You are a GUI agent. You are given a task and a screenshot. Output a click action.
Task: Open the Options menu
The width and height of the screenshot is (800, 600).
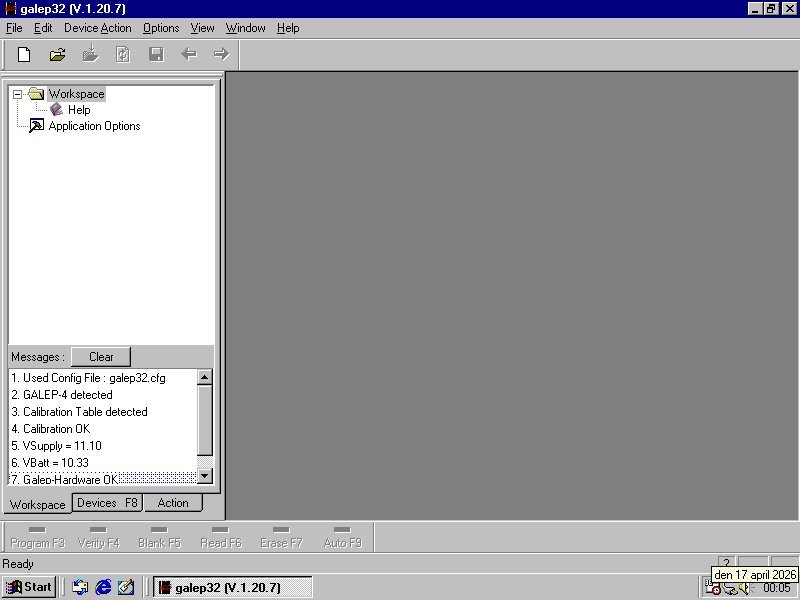coord(161,28)
